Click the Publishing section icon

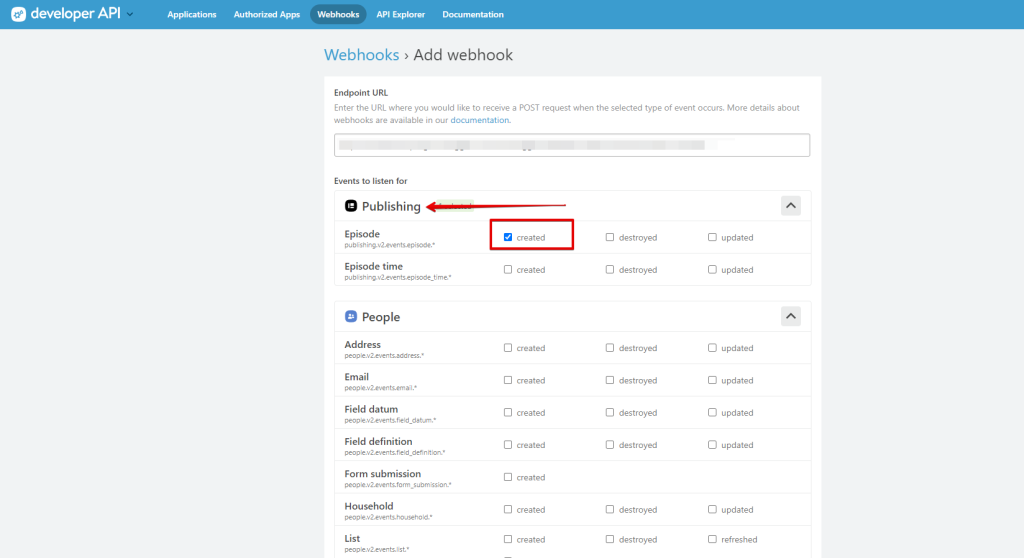351,206
